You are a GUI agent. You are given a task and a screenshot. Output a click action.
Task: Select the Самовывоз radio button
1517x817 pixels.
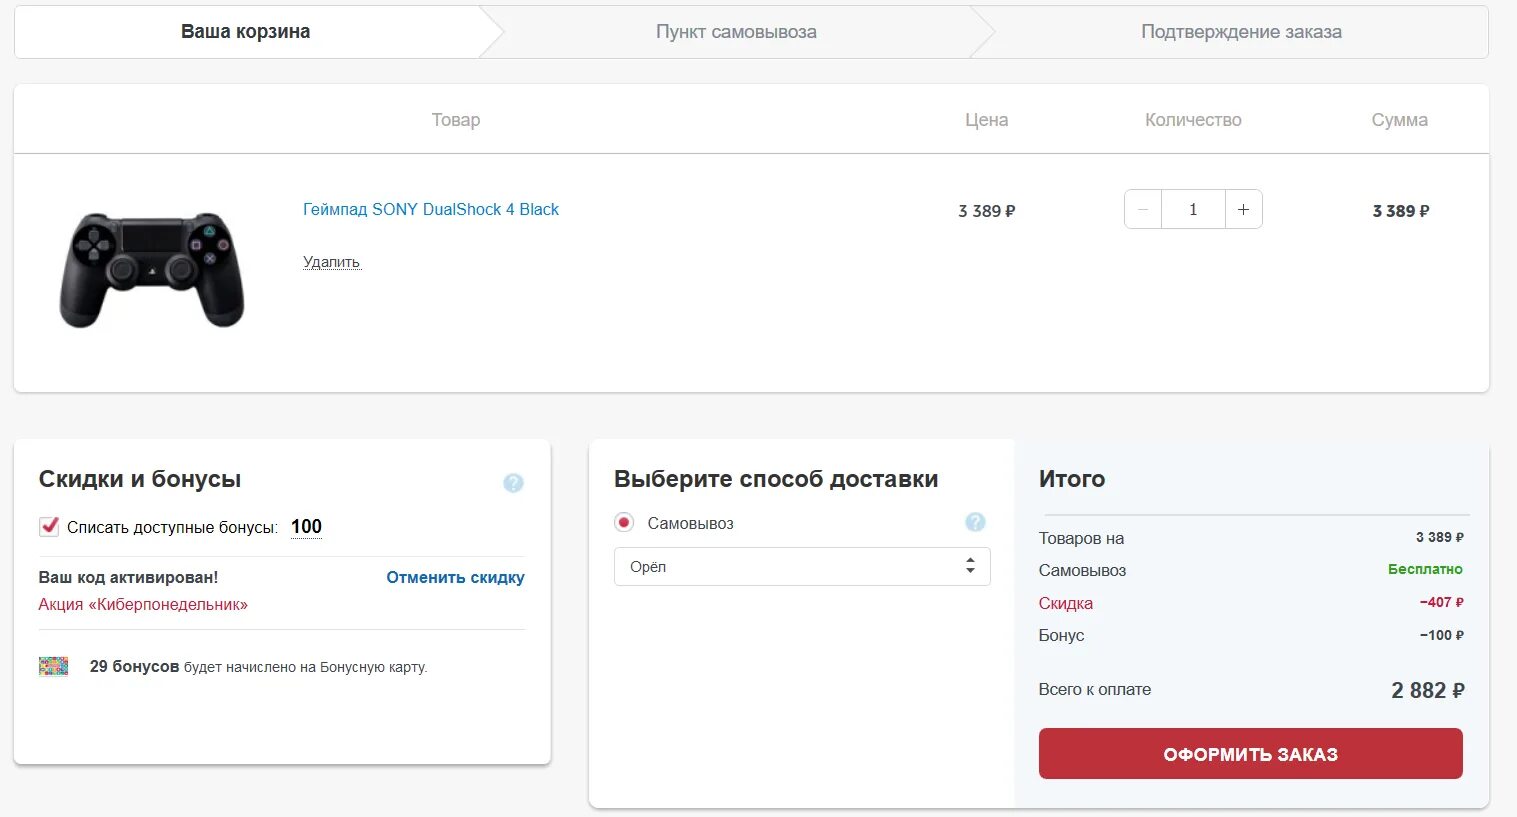(x=624, y=522)
